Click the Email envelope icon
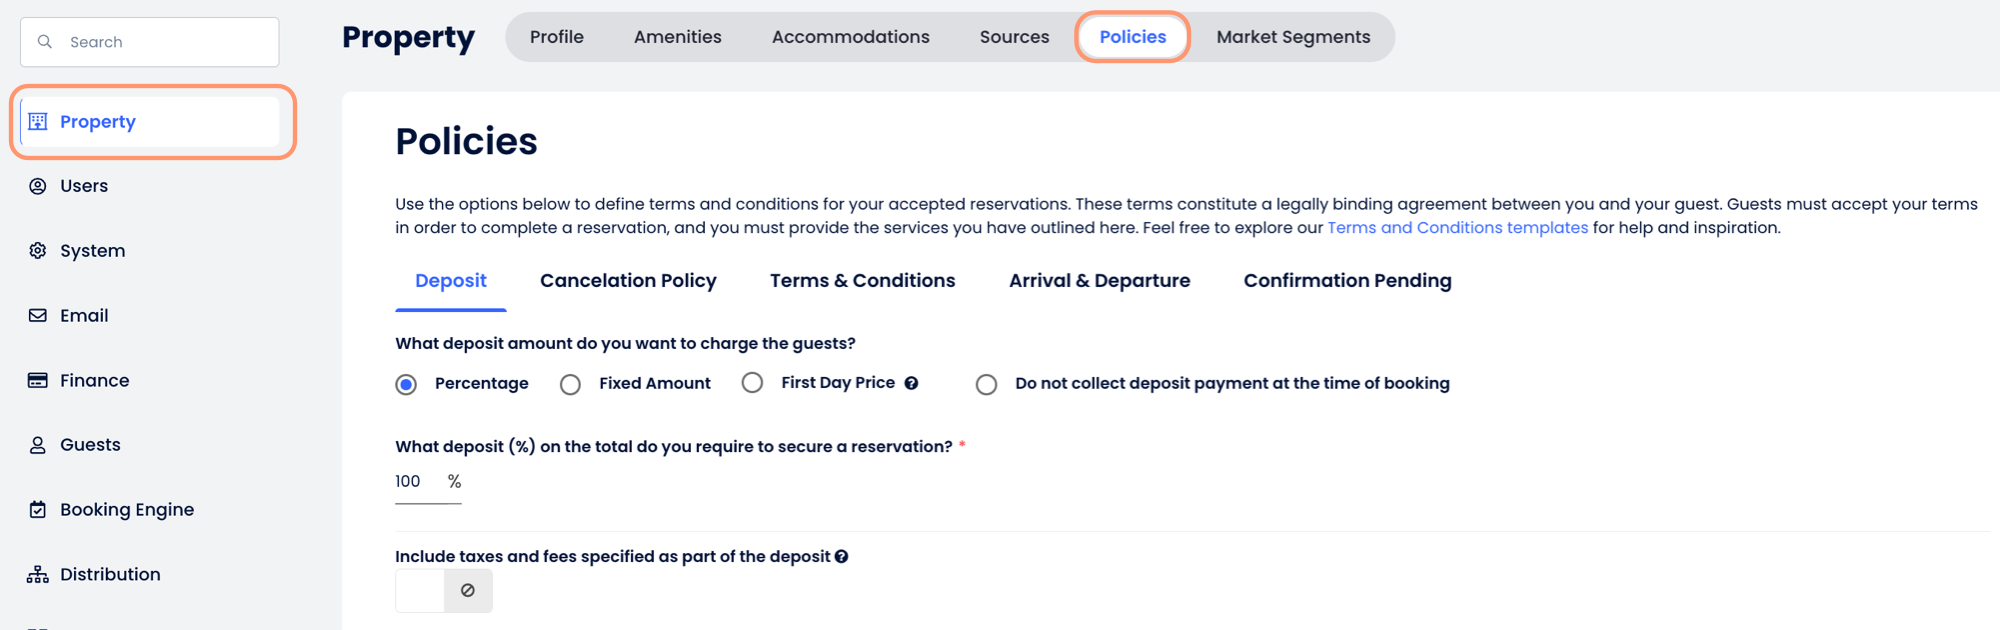This screenshot has height=630, width=2000. [x=38, y=316]
